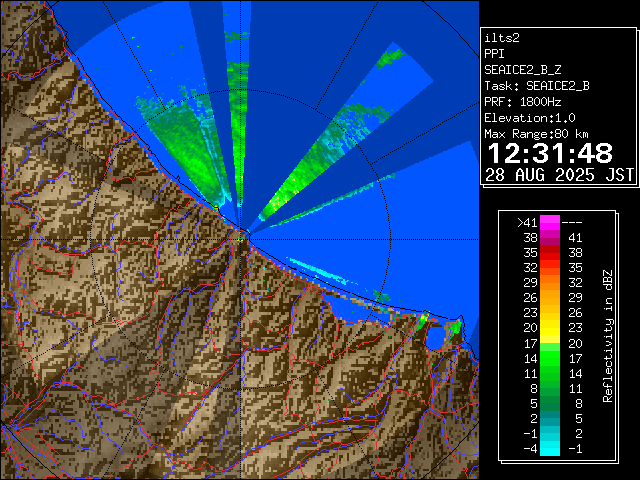Select the Task: SEAICE2_B line

(536, 85)
